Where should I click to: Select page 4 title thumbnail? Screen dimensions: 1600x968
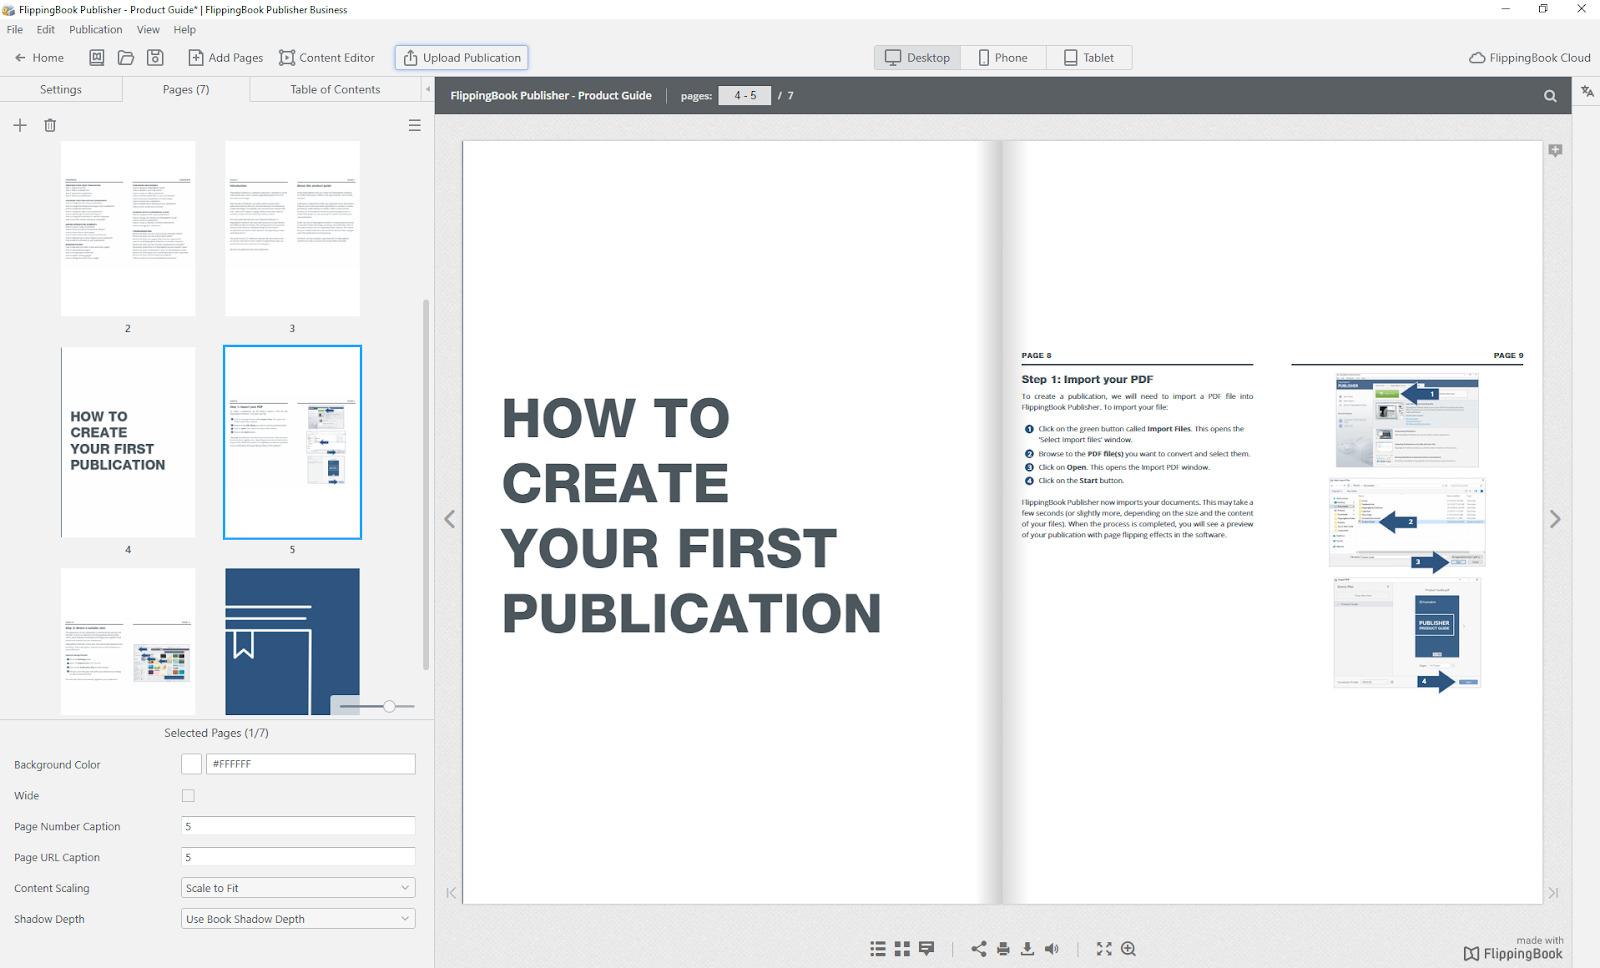point(128,442)
